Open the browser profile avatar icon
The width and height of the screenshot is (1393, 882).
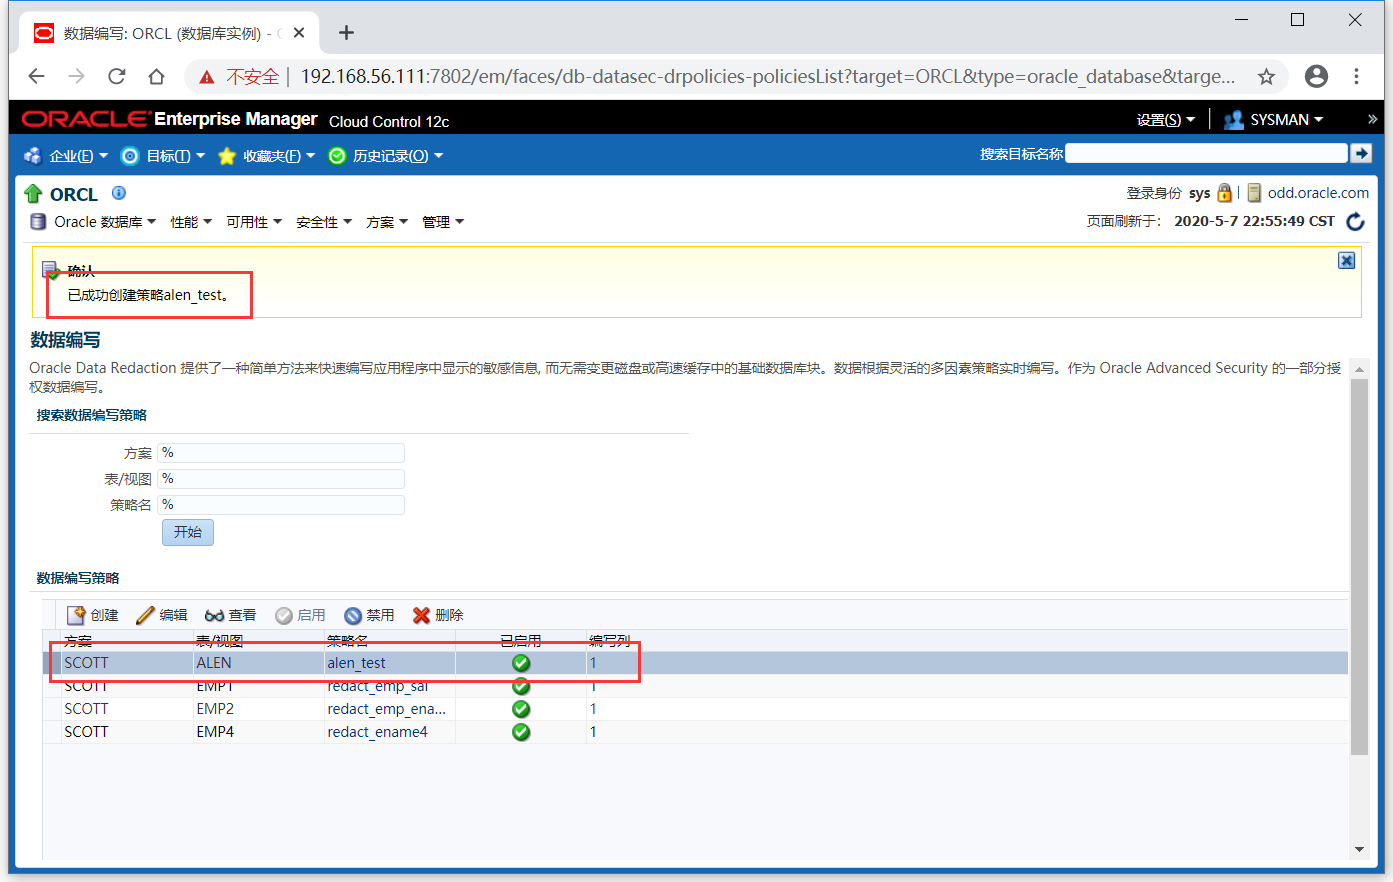click(x=1317, y=76)
